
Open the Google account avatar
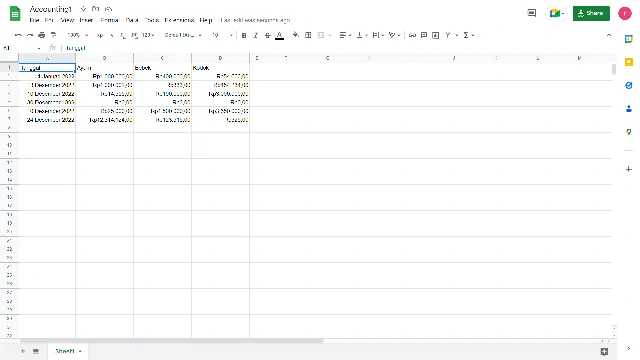pos(624,13)
